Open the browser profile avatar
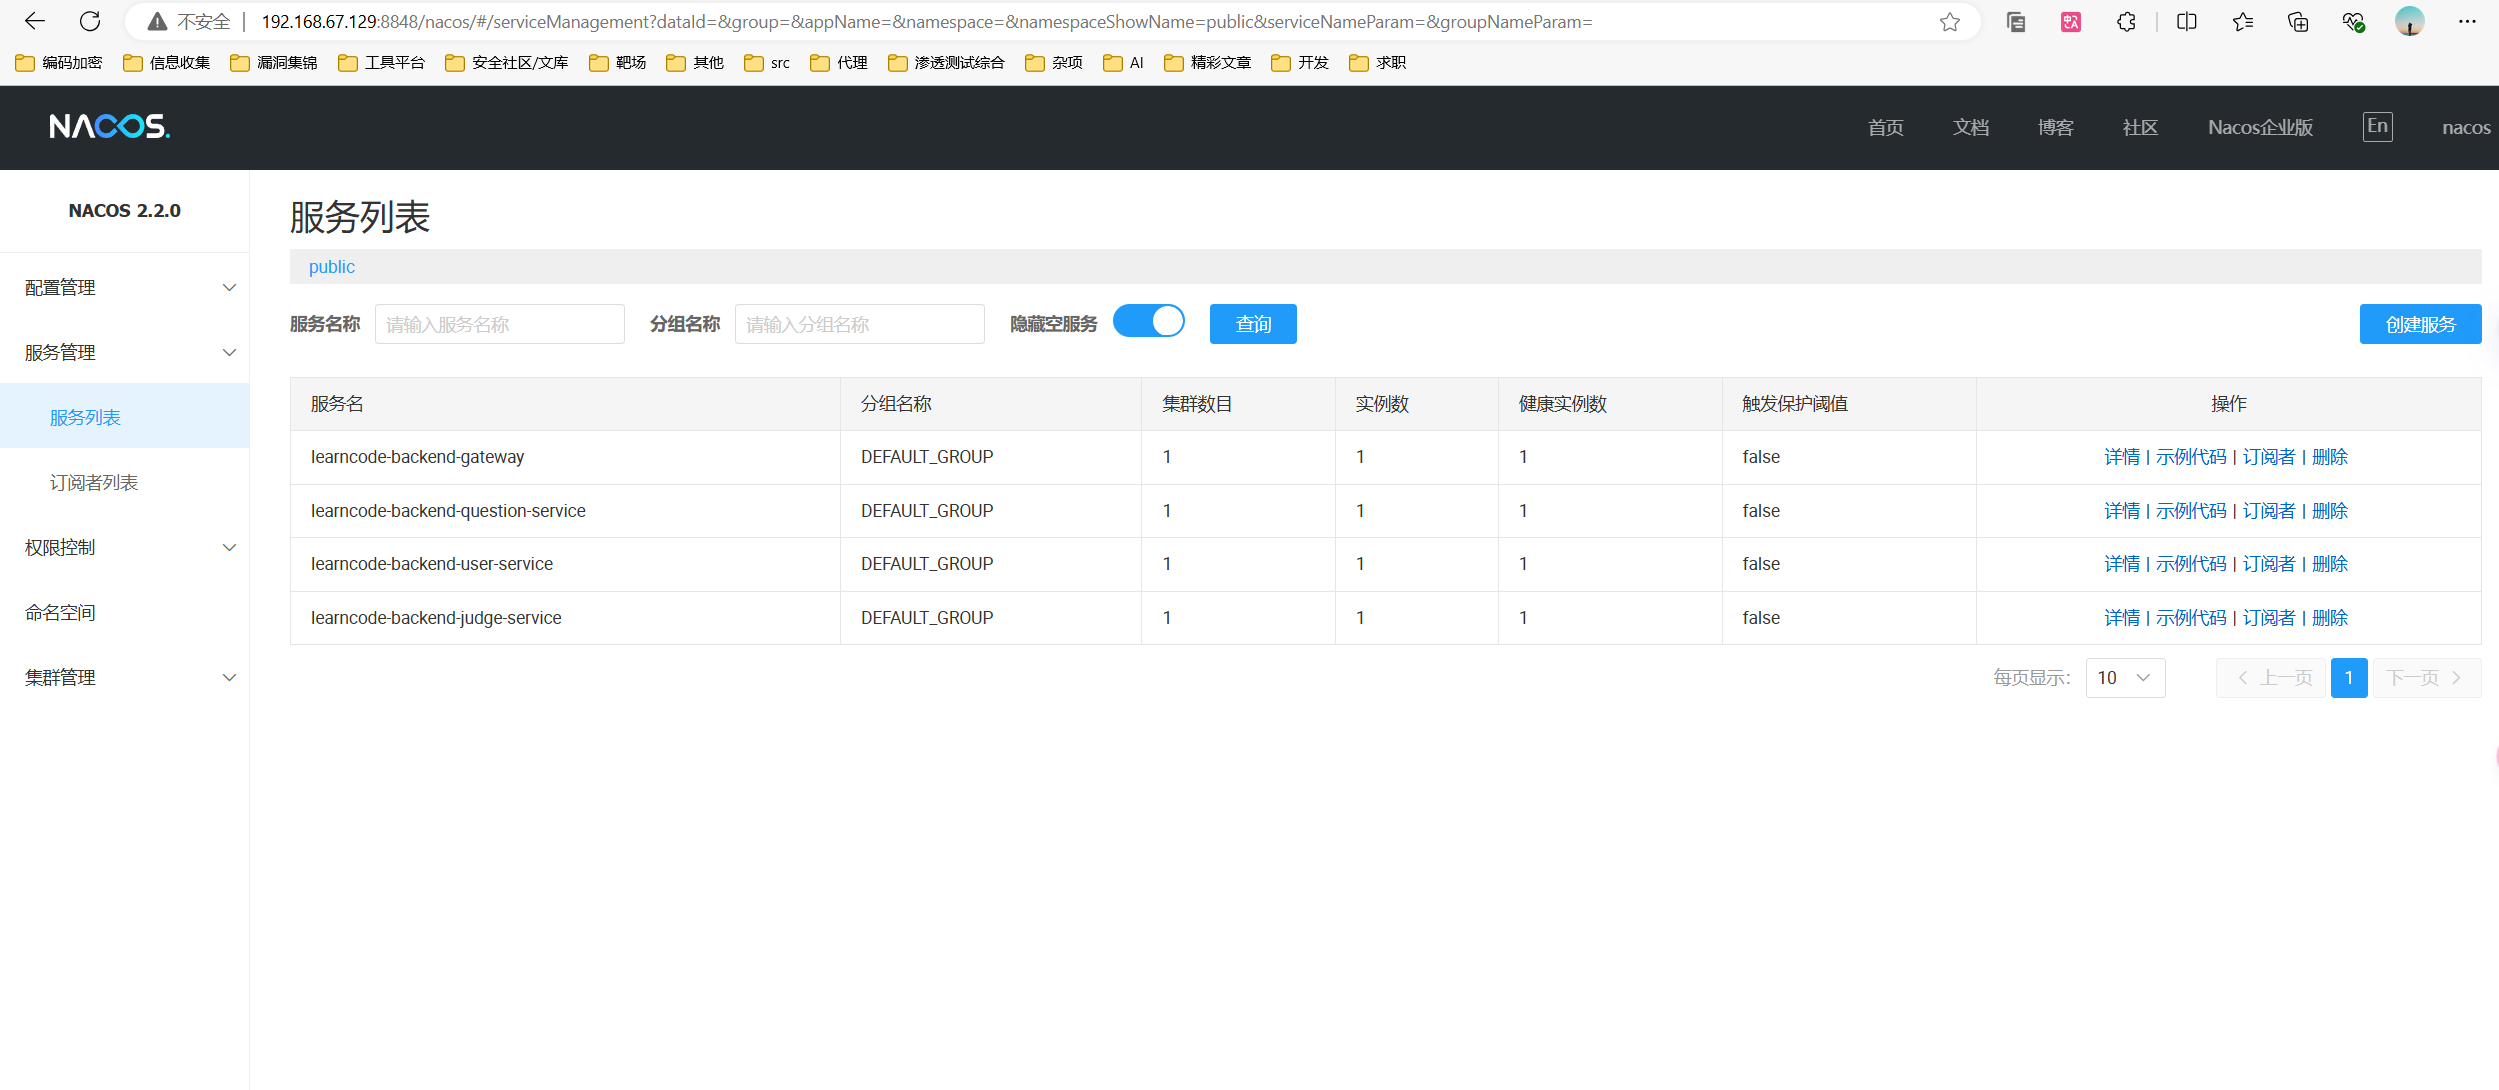2499x1090 pixels. 2410,21
